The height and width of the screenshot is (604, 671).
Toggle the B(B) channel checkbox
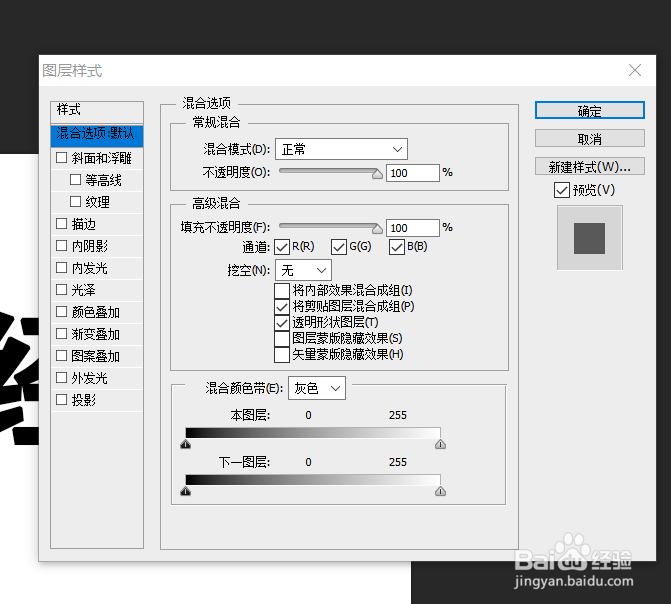tap(397, 247)
